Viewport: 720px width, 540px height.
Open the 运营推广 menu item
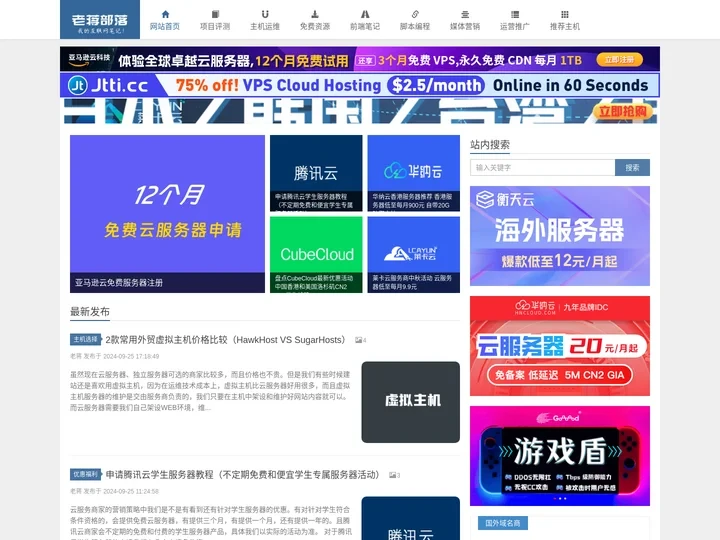(x=515, y=27)
